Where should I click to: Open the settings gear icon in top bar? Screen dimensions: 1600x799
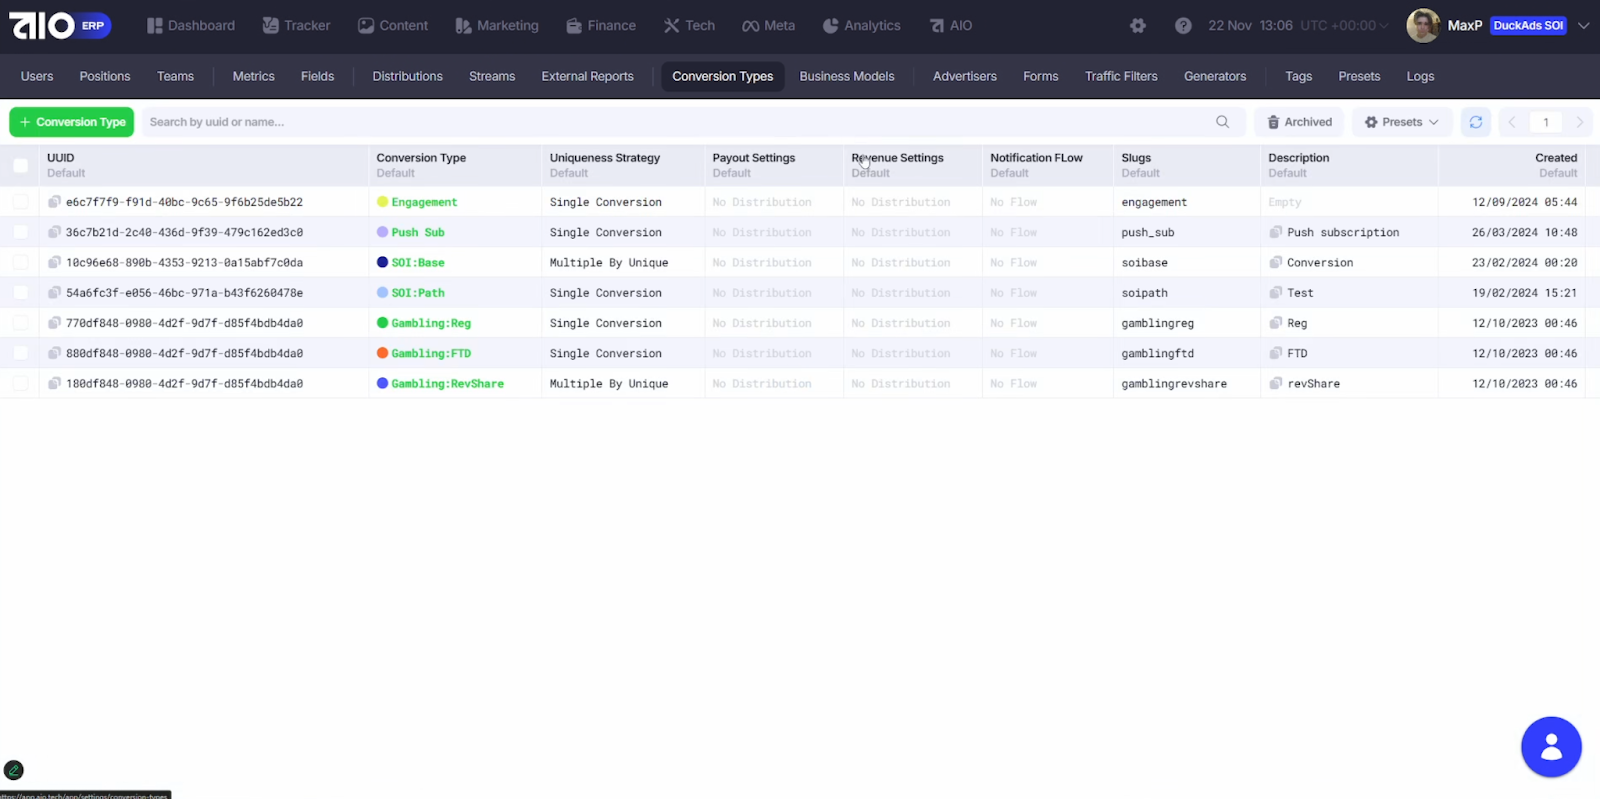[1137, 26]
